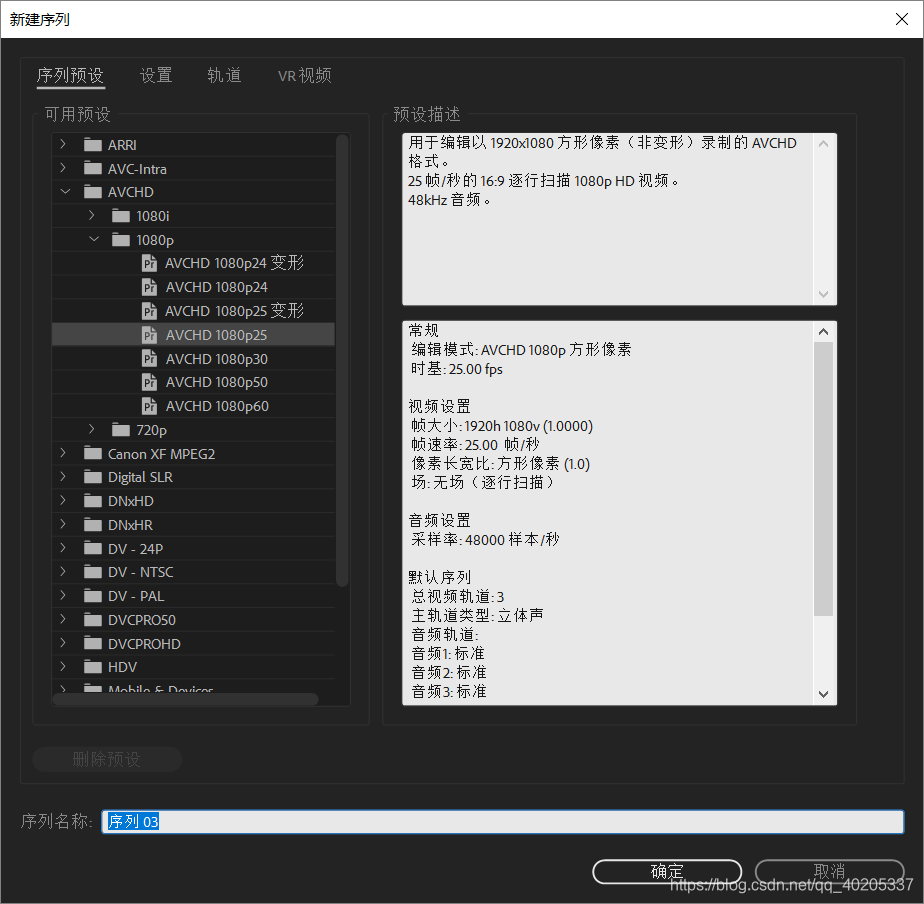Screen dimensions: 924x904
Task: Expand the DV - NTSC folder
Action: [x=63, y=572]
